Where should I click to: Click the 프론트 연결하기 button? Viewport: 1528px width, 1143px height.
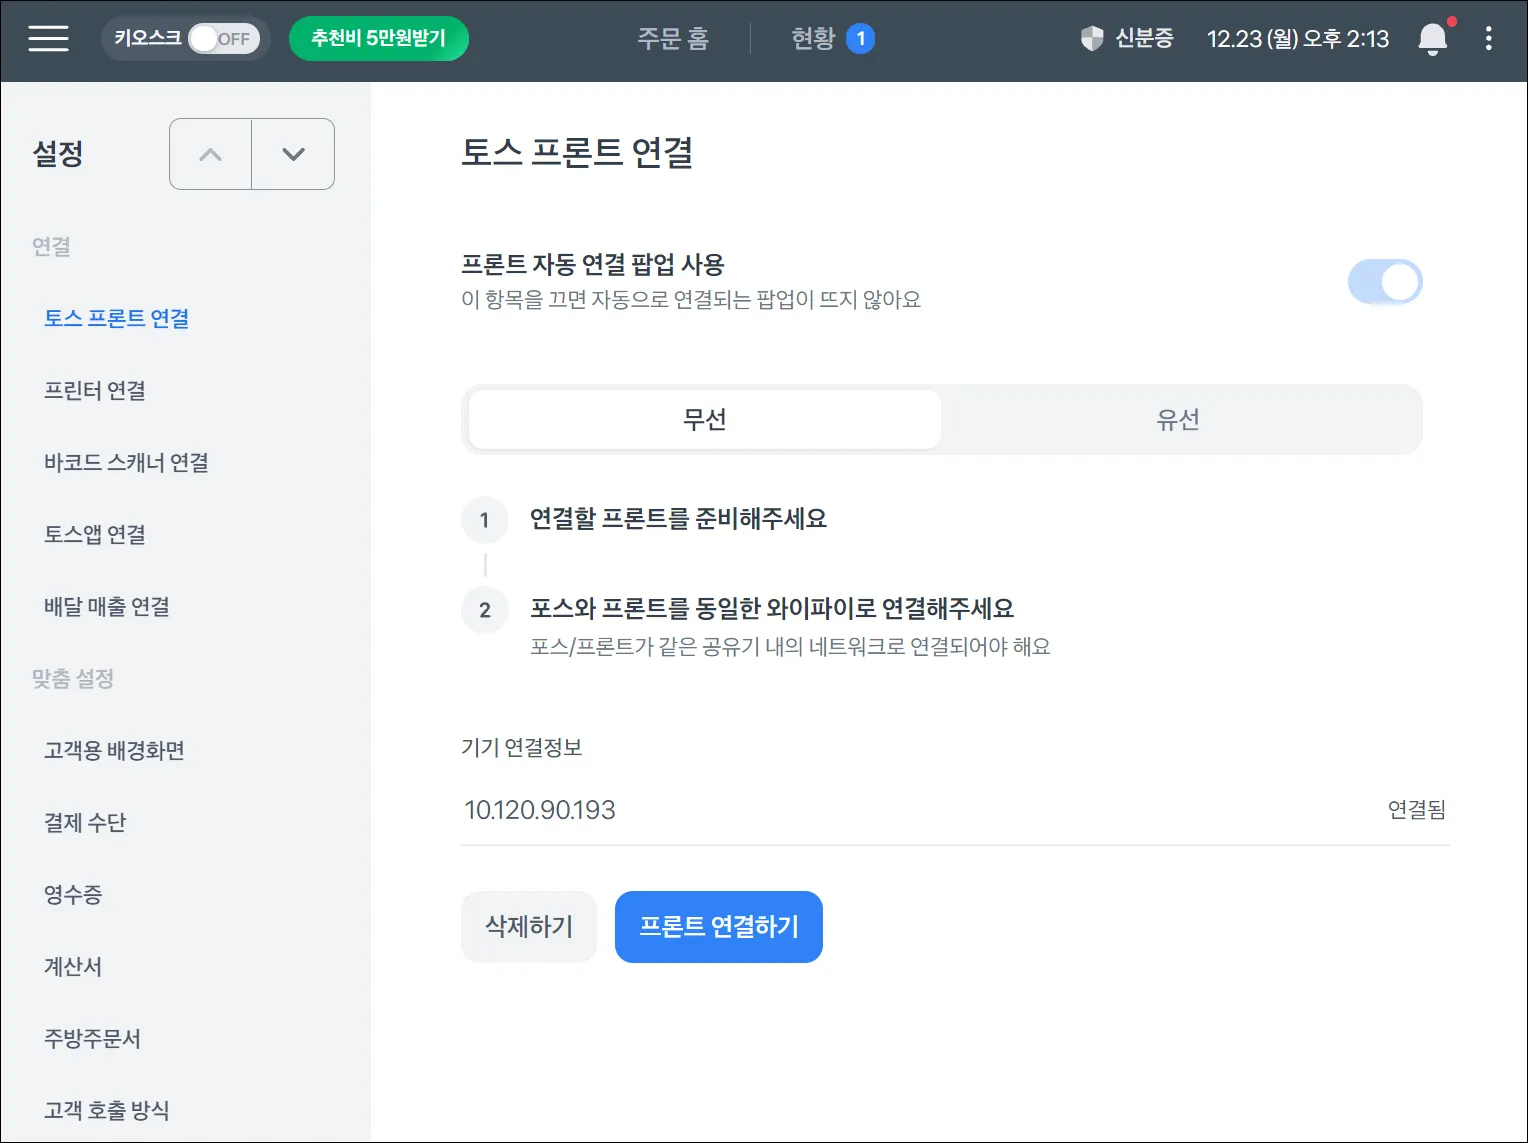(719, 927)
